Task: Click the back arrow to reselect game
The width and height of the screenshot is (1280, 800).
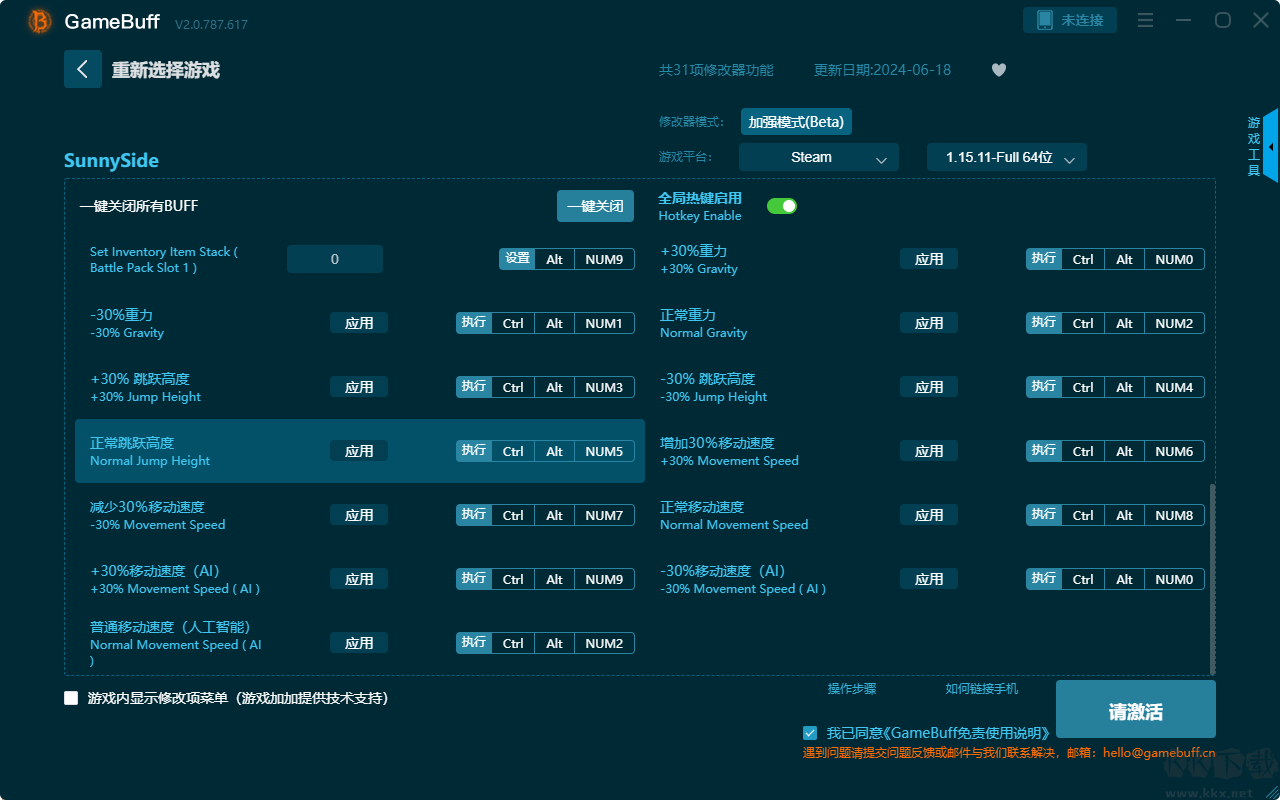Action: (x=83, y=69)
